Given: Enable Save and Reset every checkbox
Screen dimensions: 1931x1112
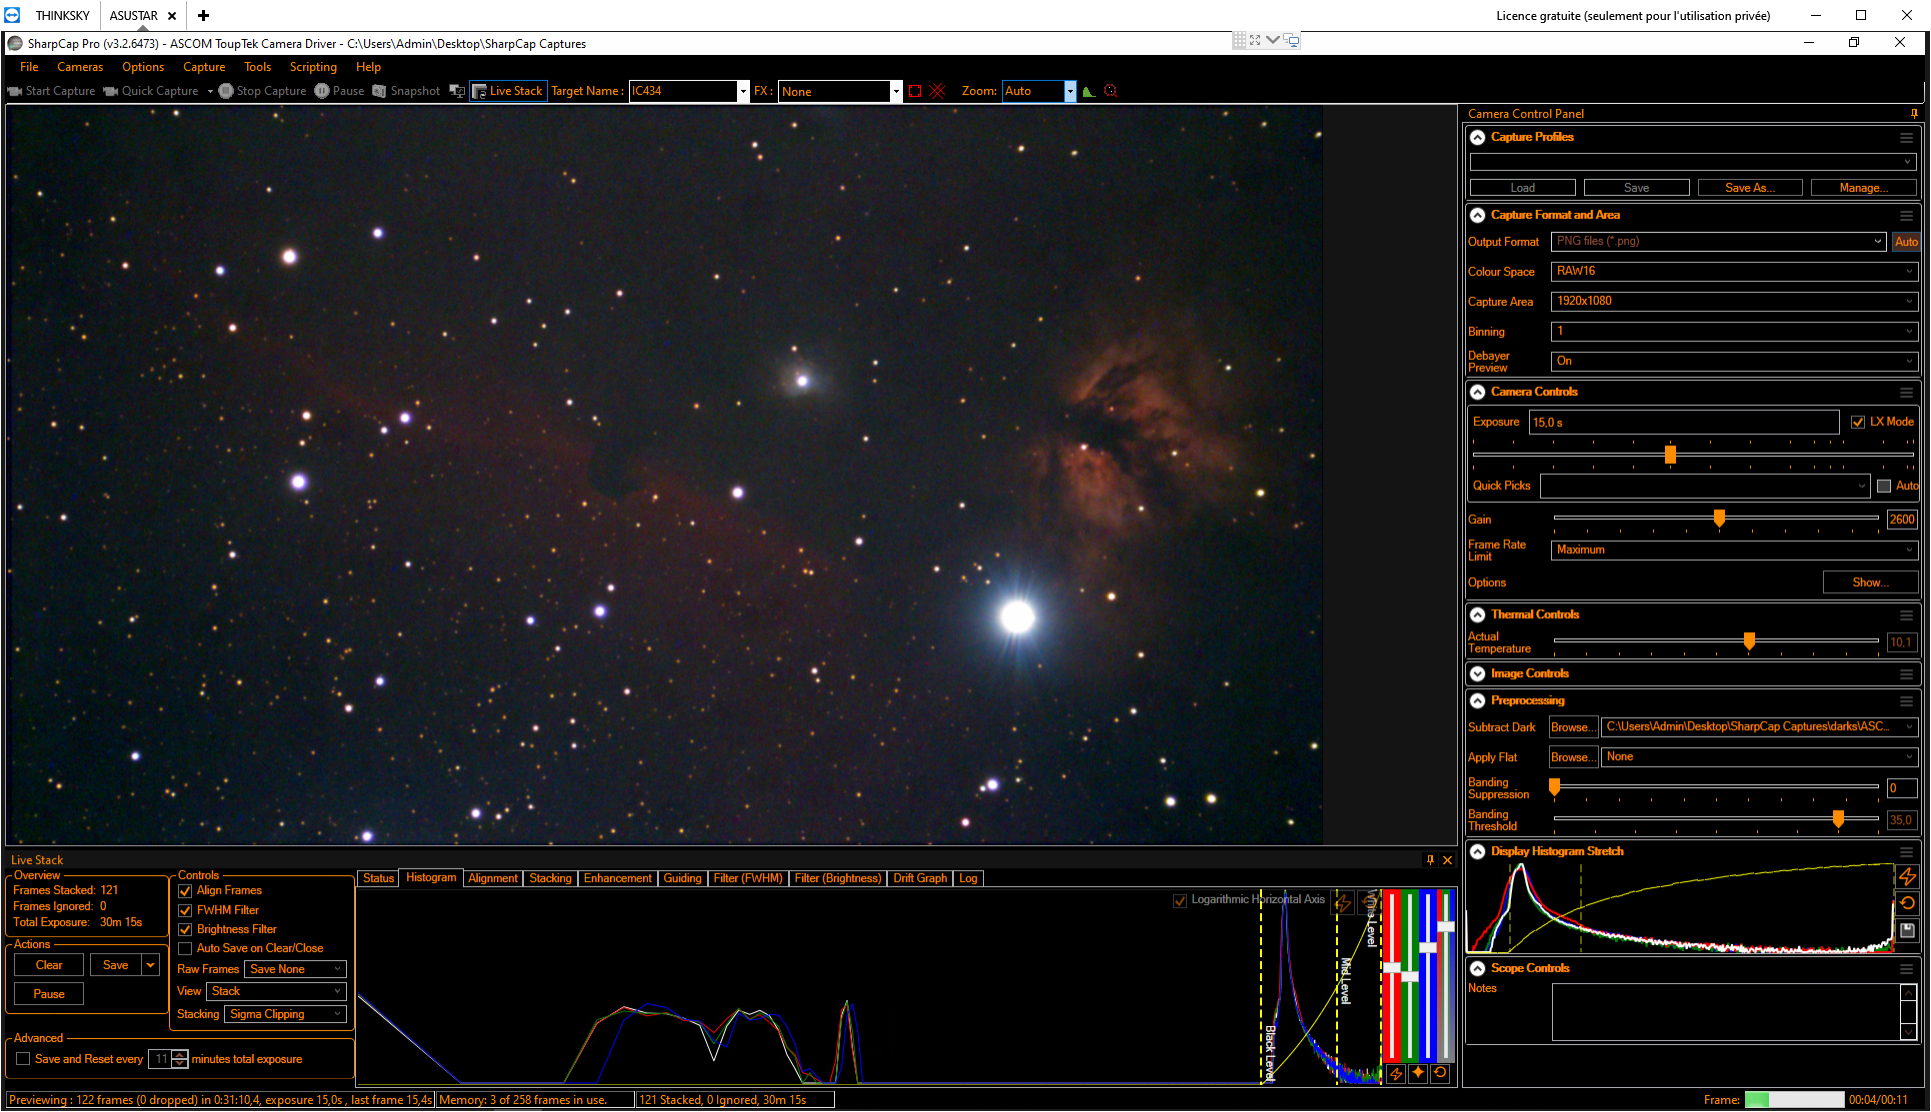Looking at the screenshot, I should pyautogui.click(x=23, y=1059).
